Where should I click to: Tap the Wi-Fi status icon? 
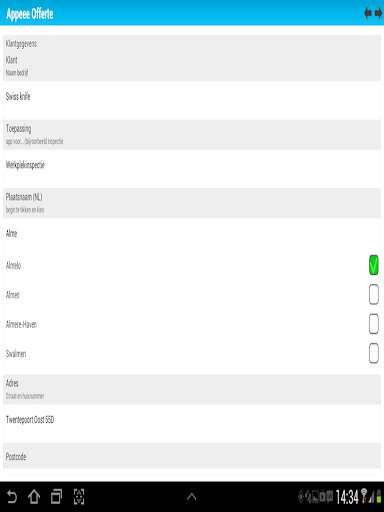(364, 496)
